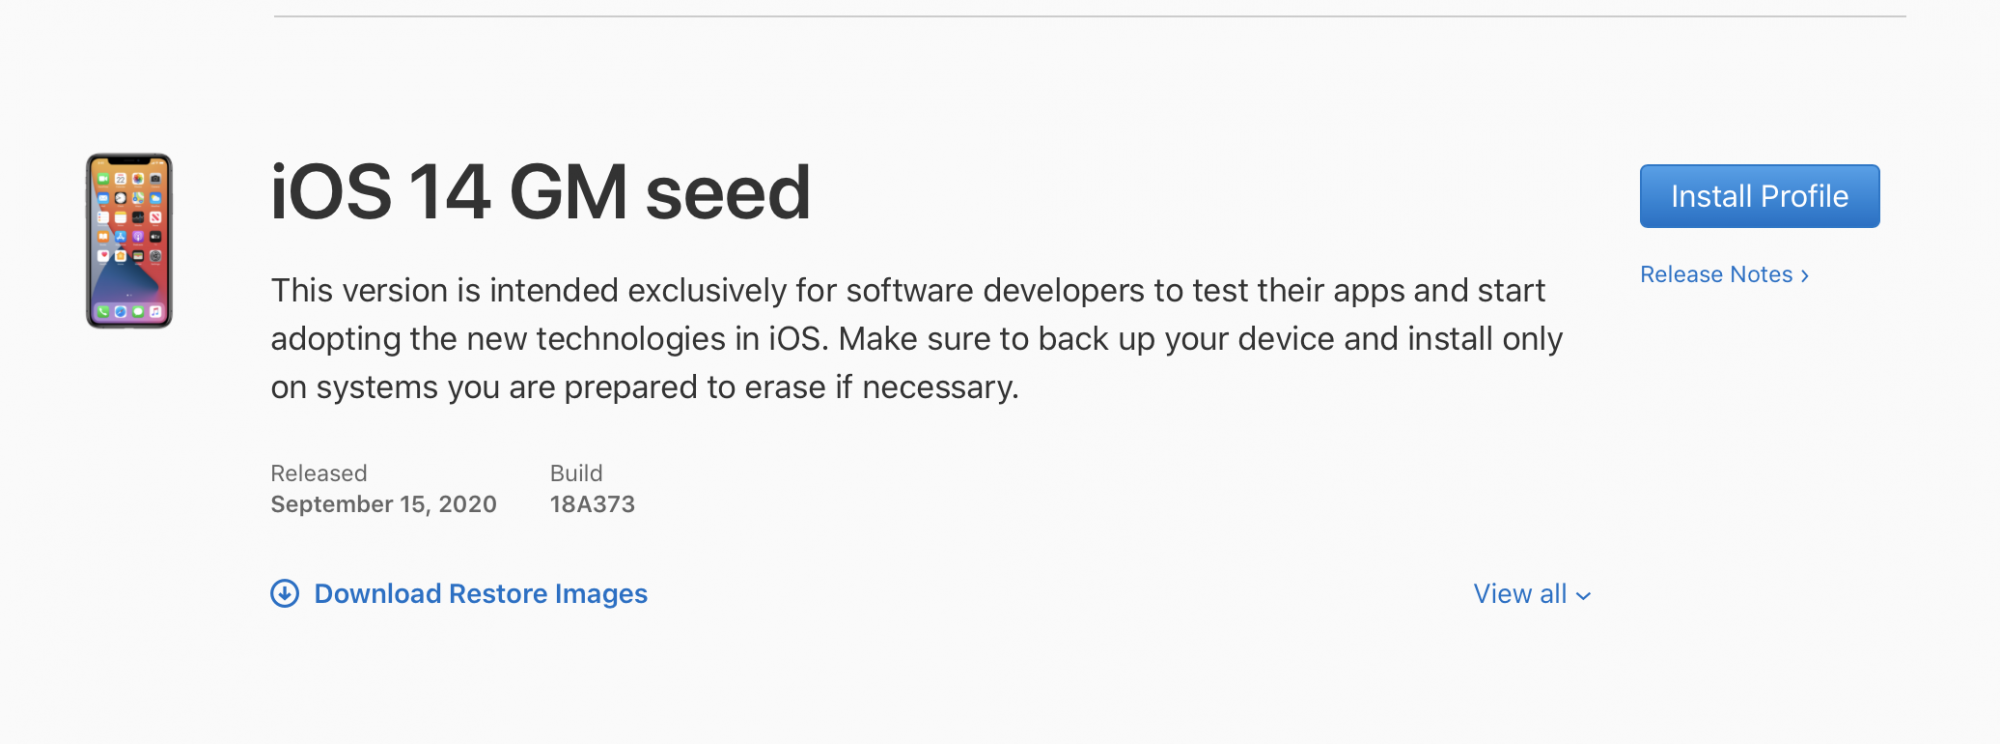
Task: Click the iOS 14 GM seed heading
Action: pyautogui.click(x=540, y=192)
